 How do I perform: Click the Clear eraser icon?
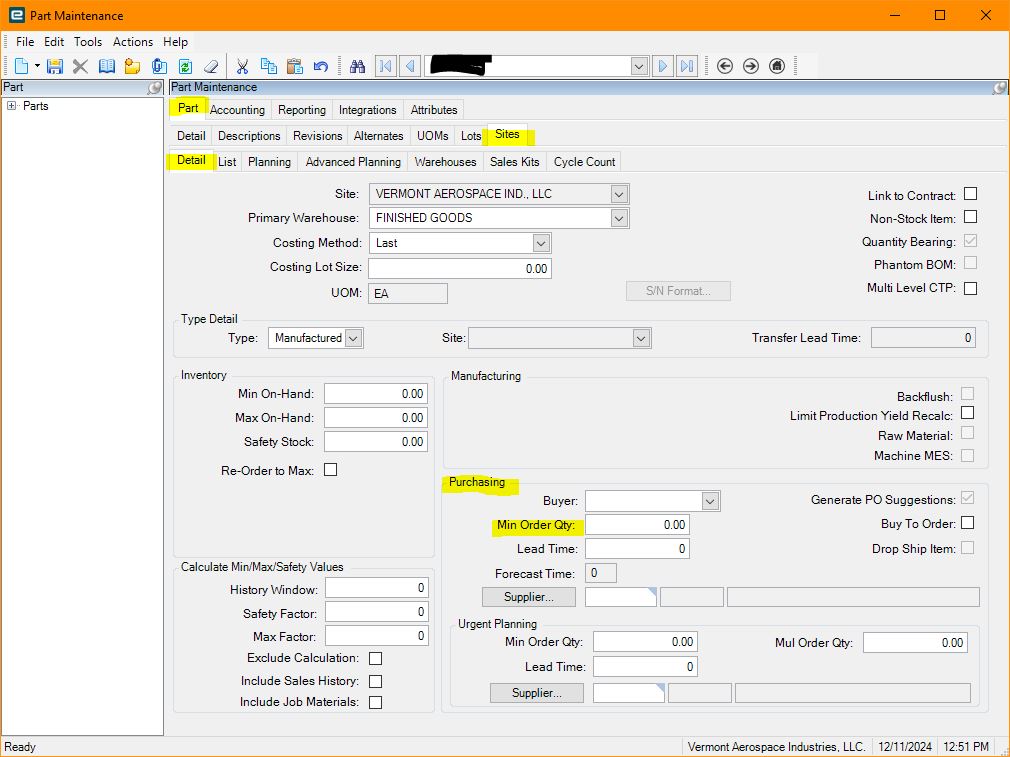[211, 66]
